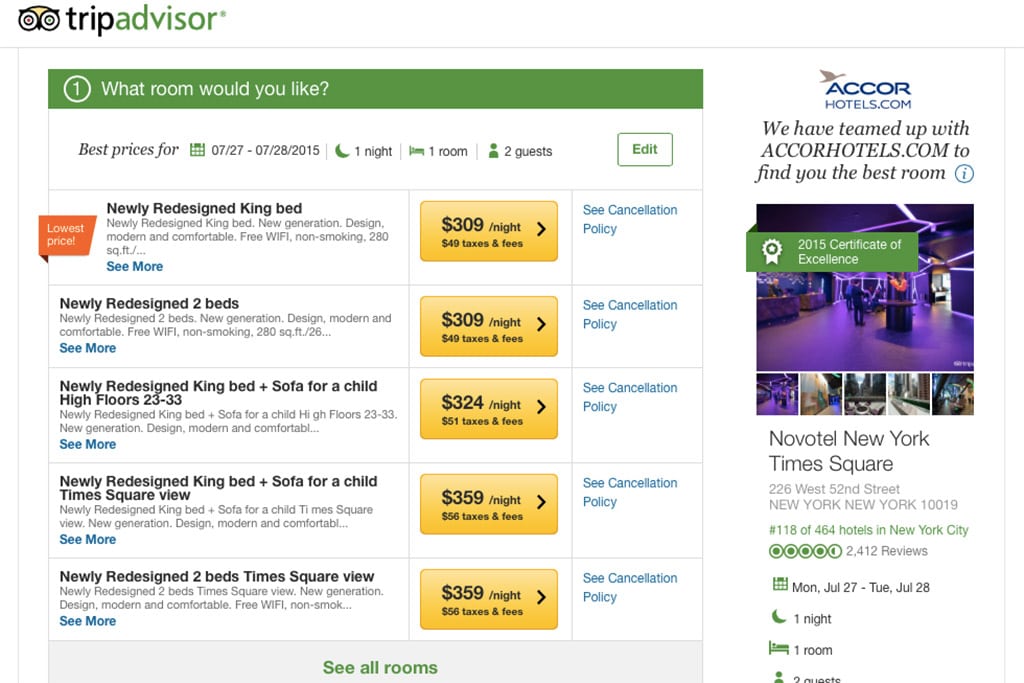Book the Newly Redesigned King bed at $309
Viewport: 1024px width, 683px height.
488,231
